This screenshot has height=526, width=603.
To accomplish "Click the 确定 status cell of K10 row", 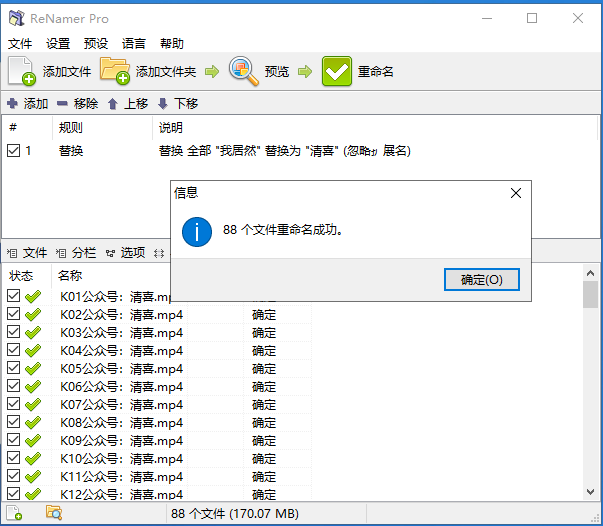I will 264,459.
